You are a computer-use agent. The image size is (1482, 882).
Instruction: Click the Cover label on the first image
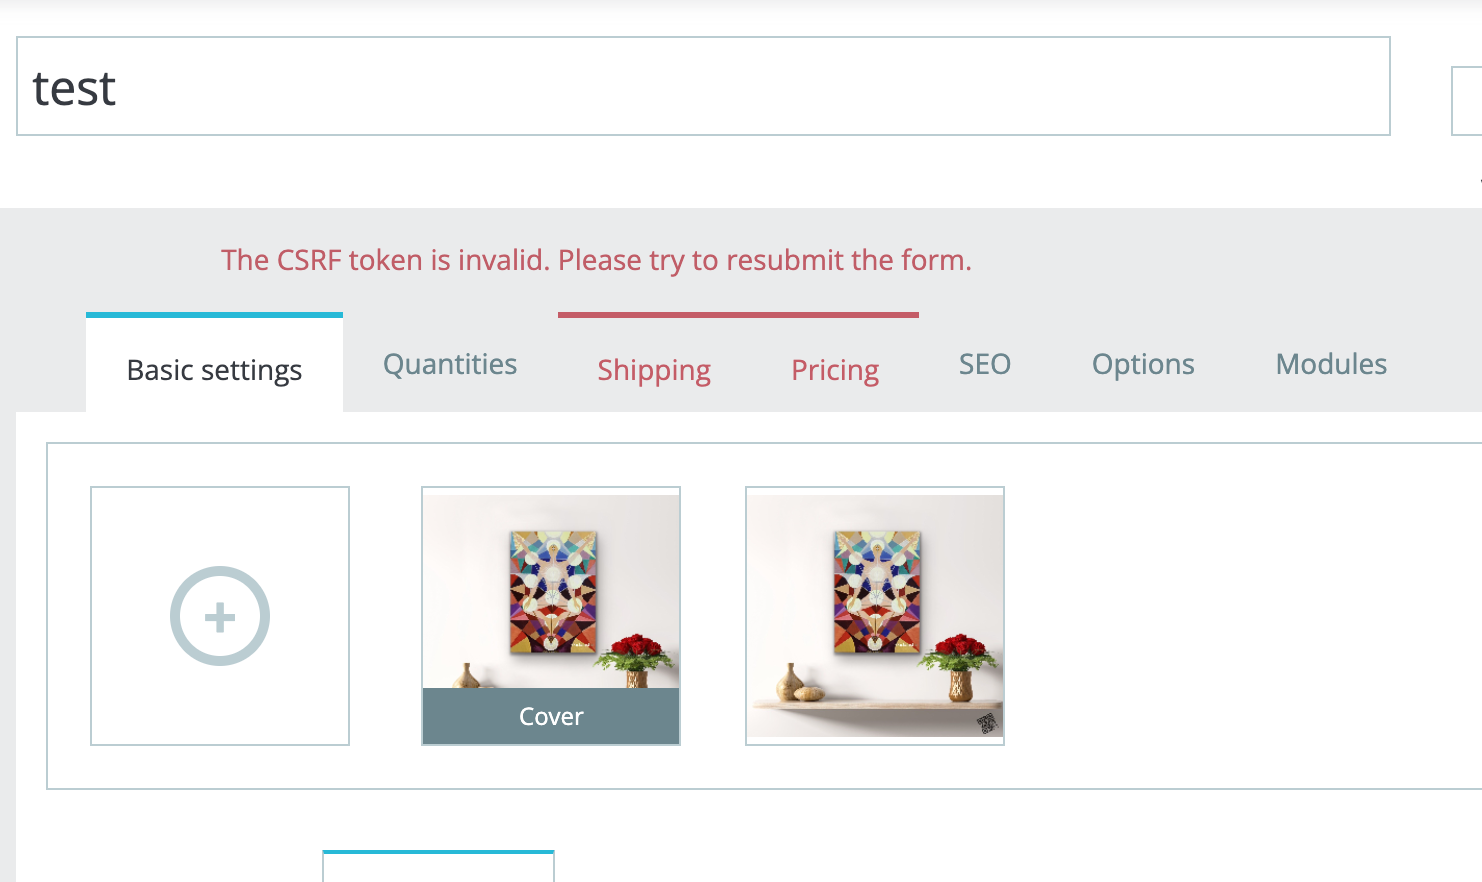(551, 716)
